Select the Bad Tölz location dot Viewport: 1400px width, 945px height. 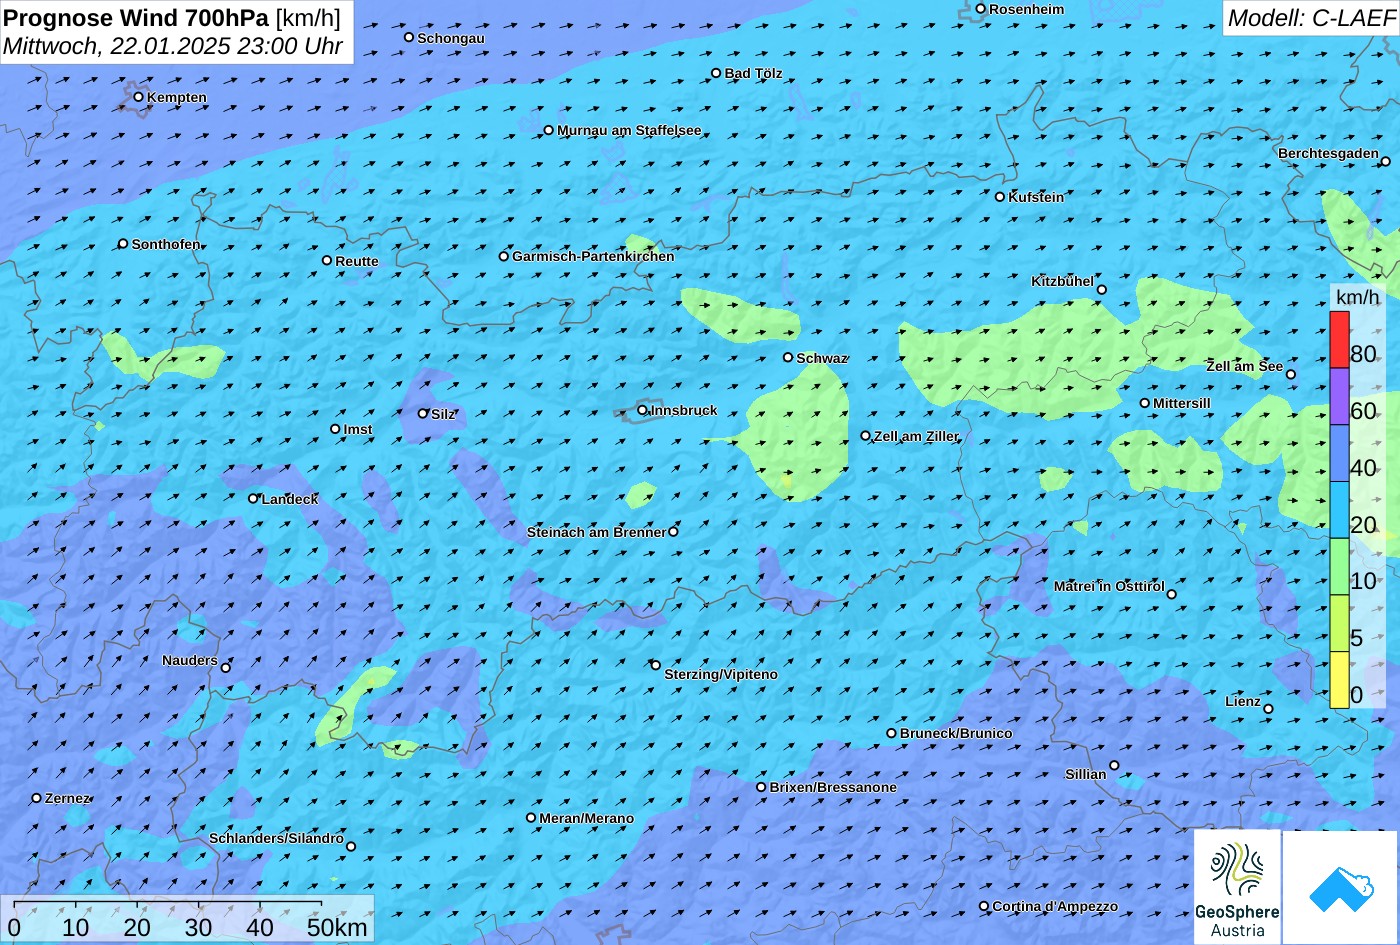click(x=716, y=73)
